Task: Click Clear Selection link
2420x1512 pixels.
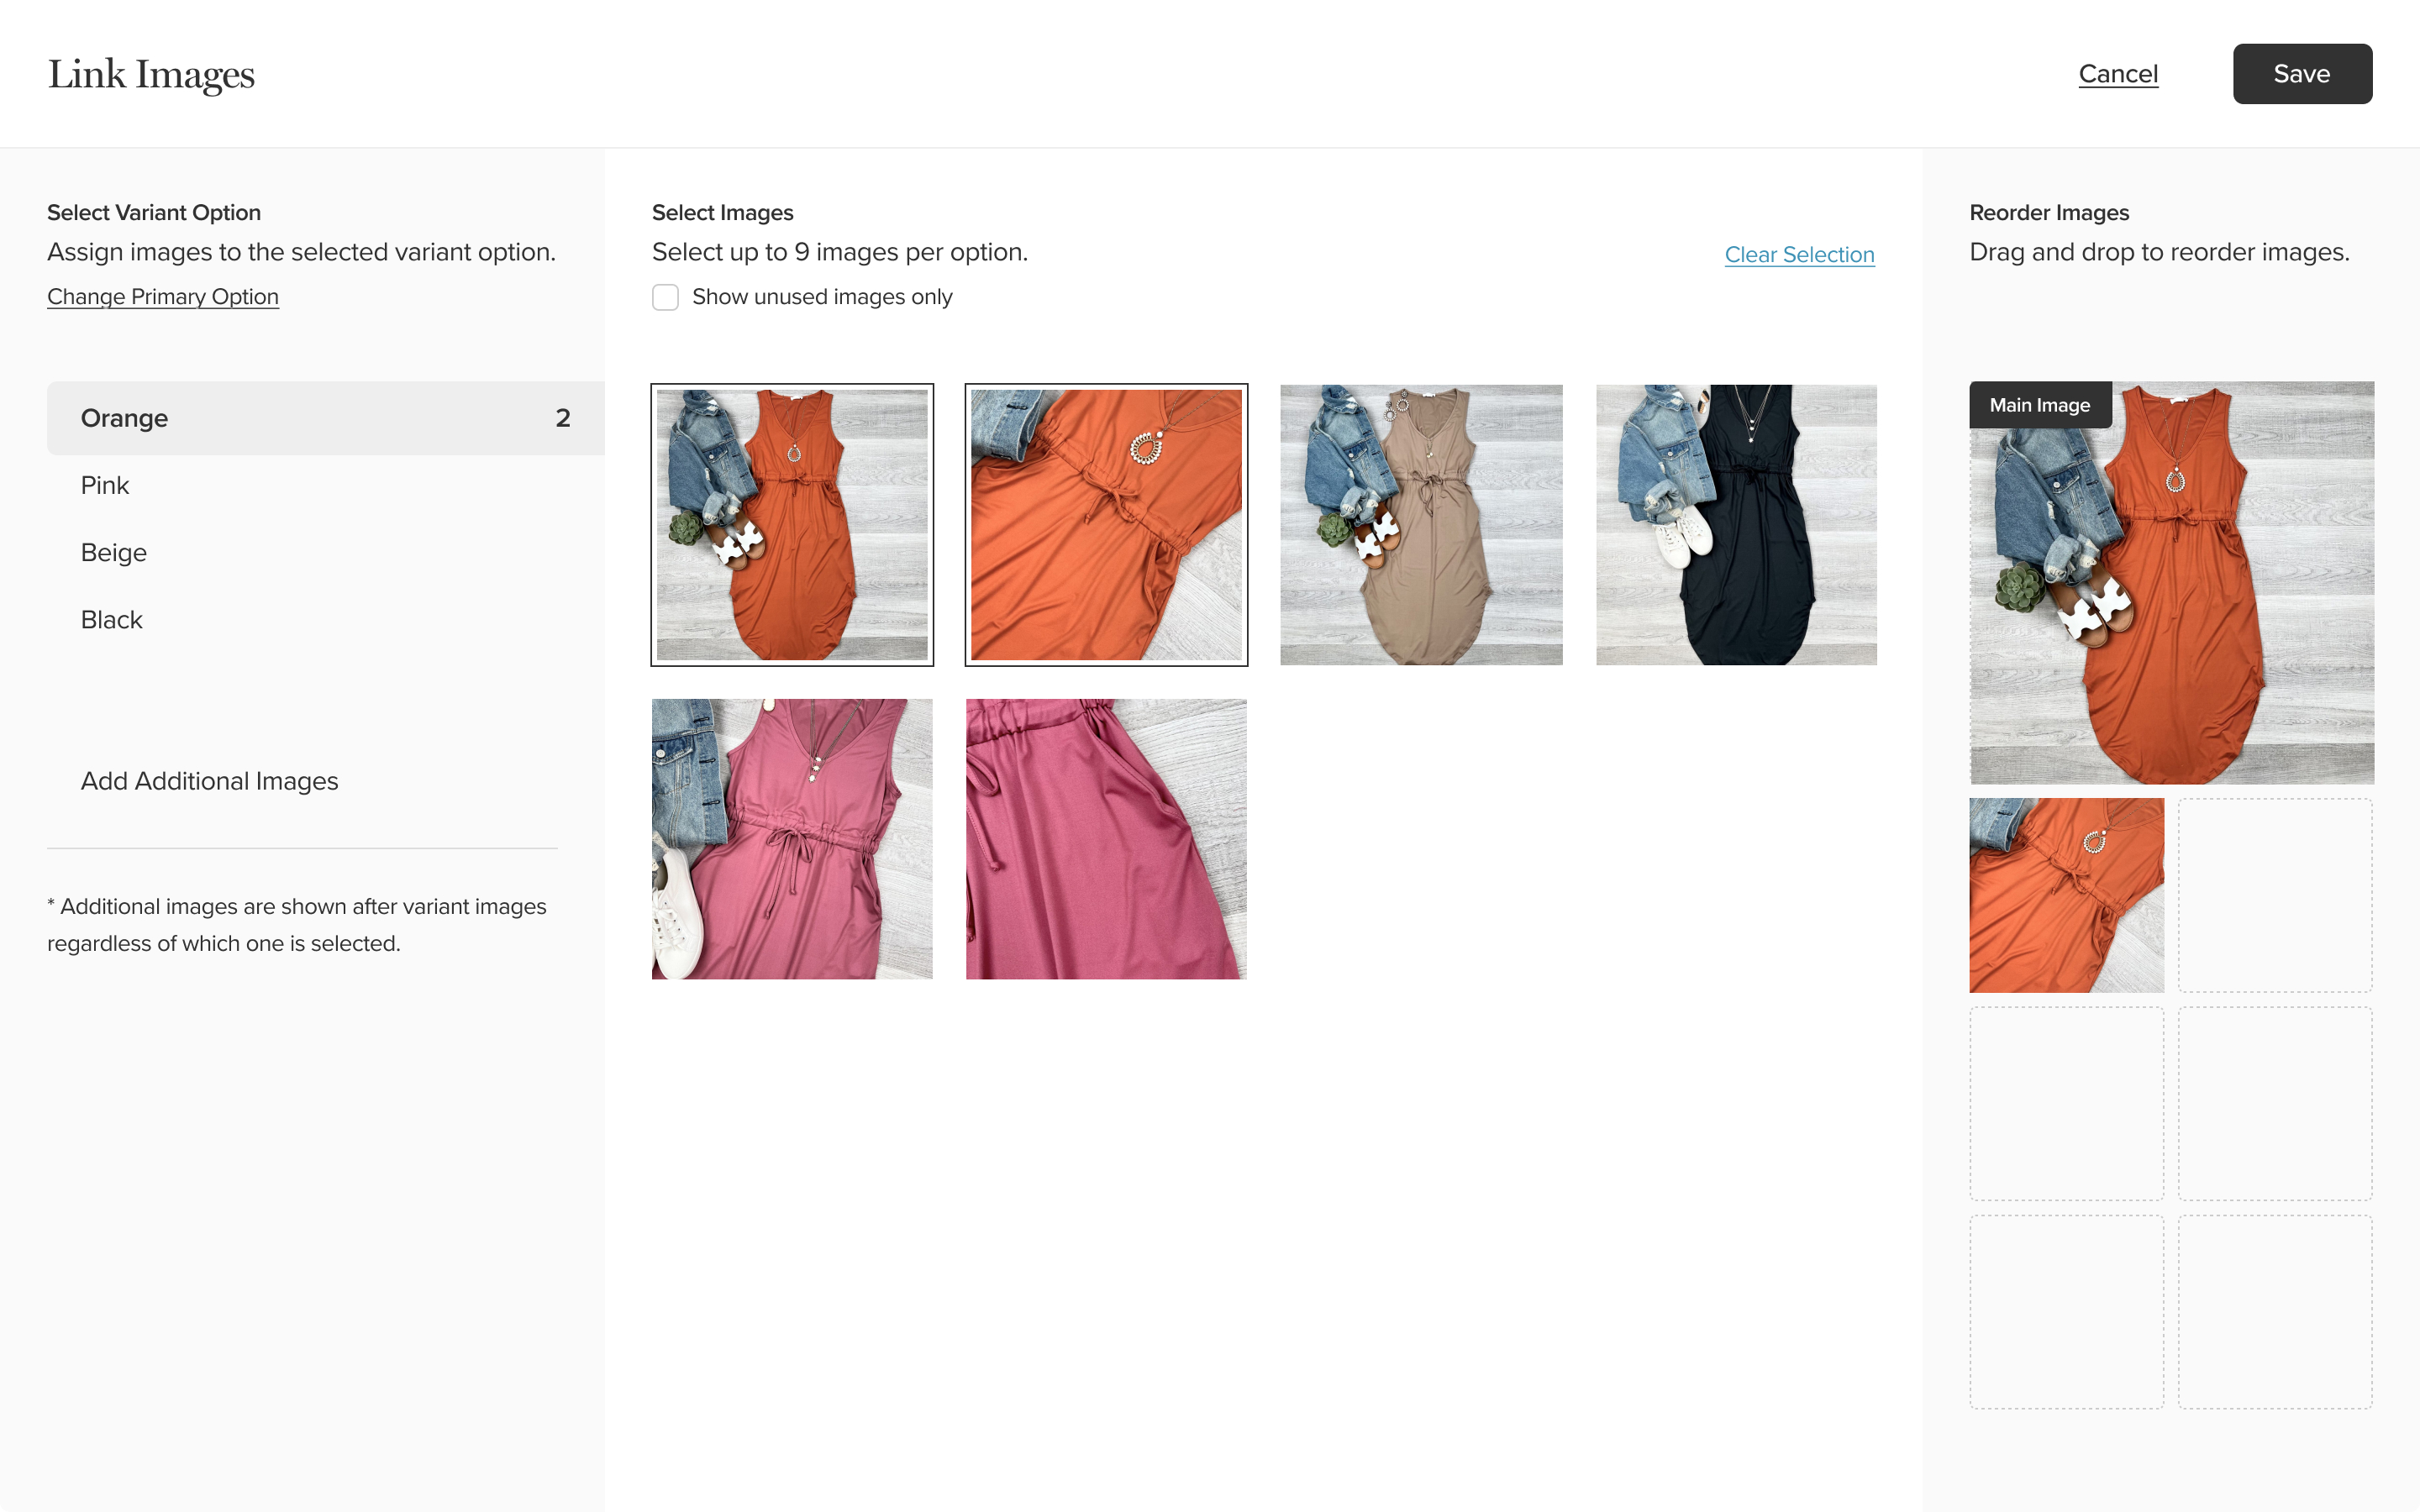Action: (1799, 254)
